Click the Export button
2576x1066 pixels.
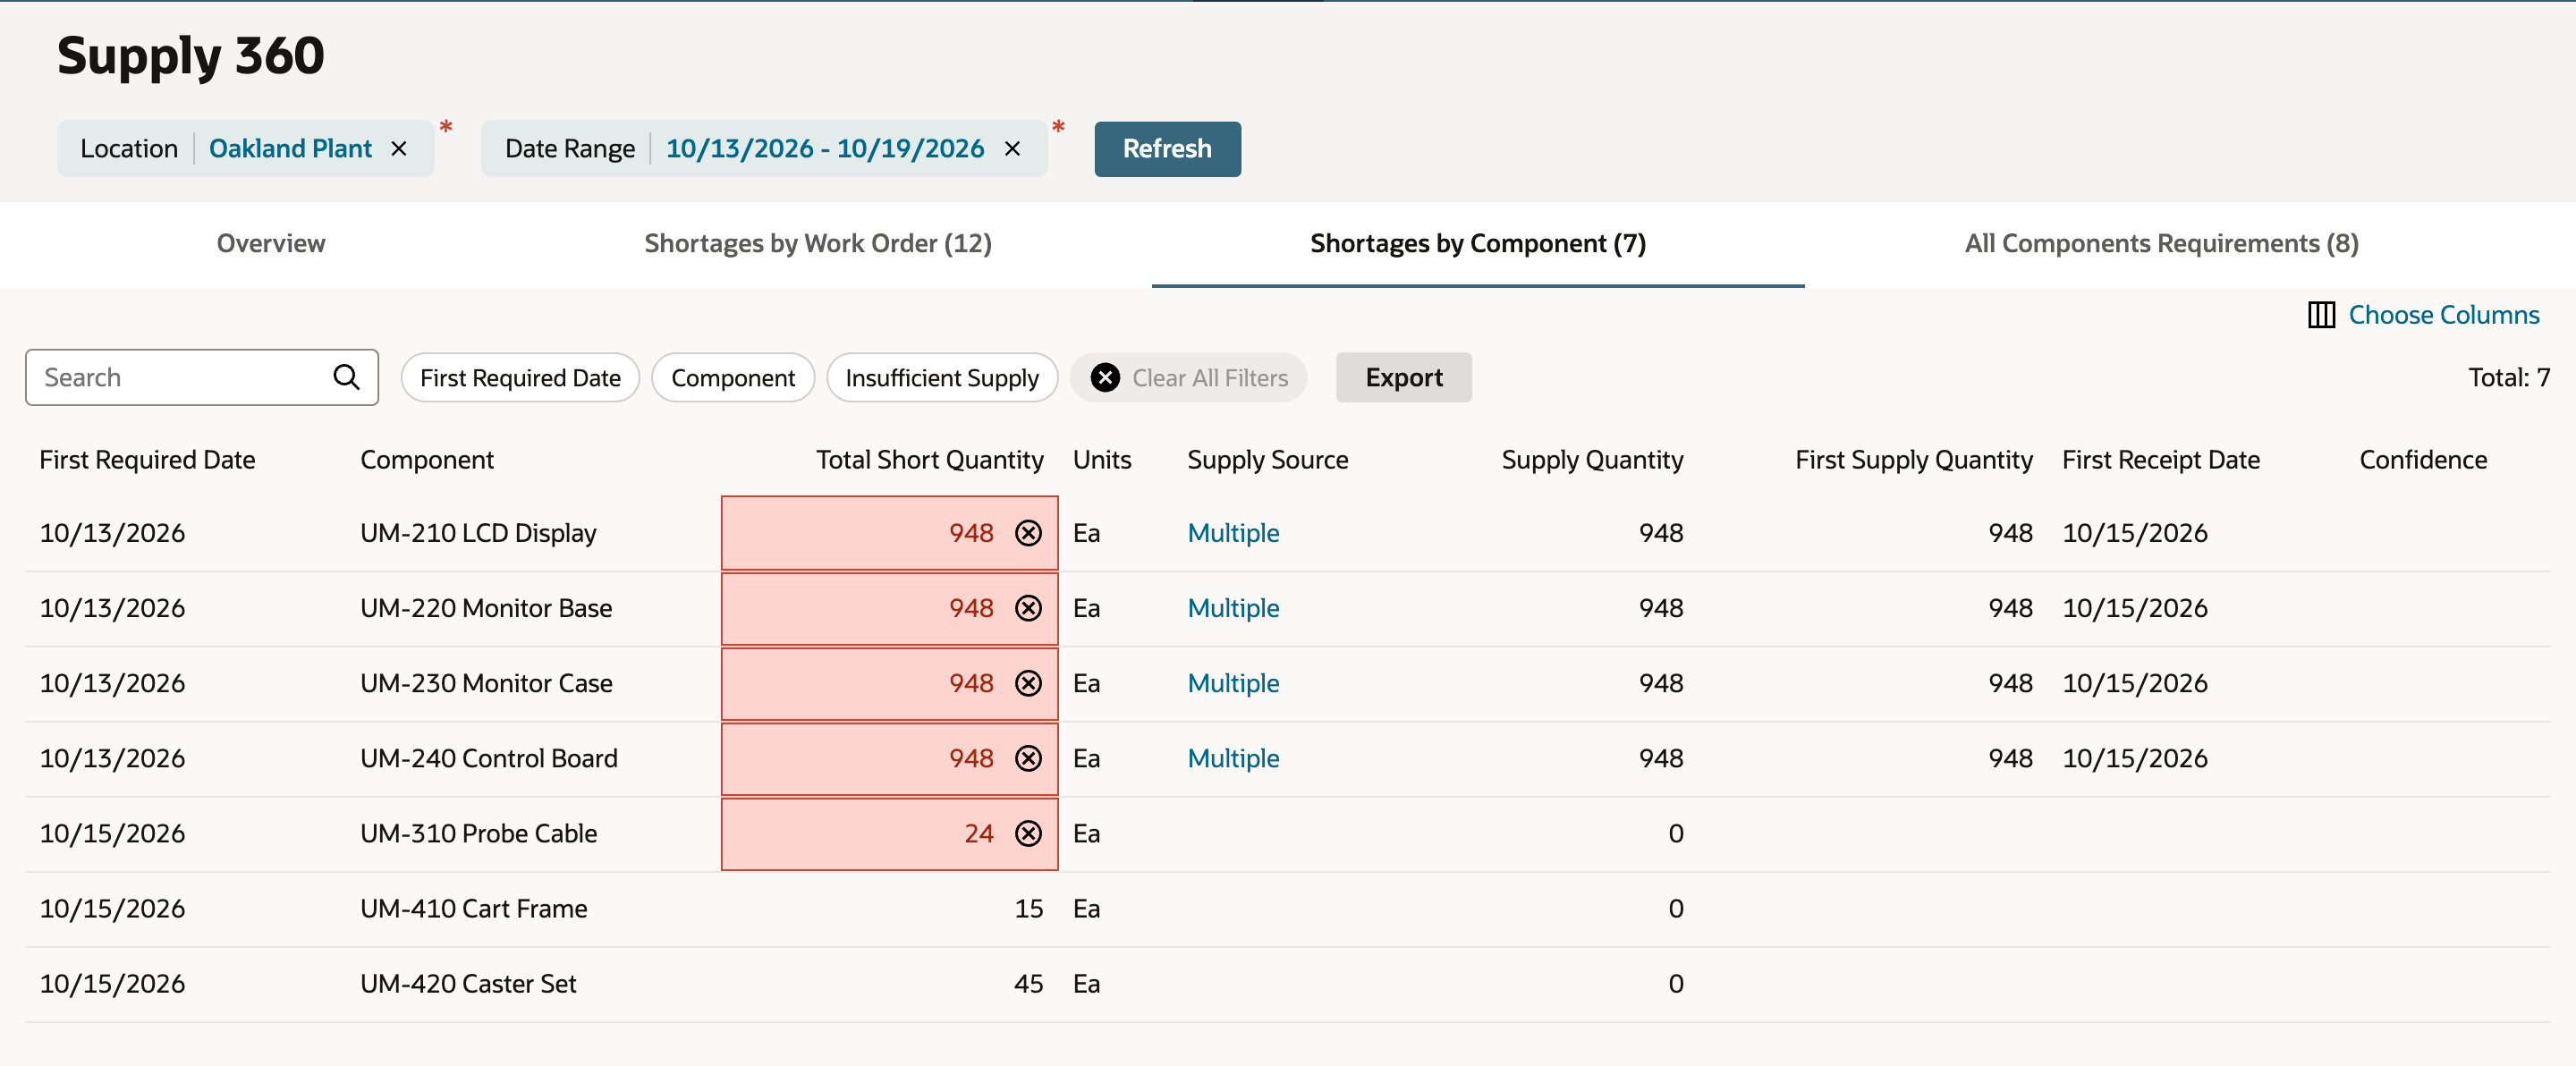pos(1403,377)
